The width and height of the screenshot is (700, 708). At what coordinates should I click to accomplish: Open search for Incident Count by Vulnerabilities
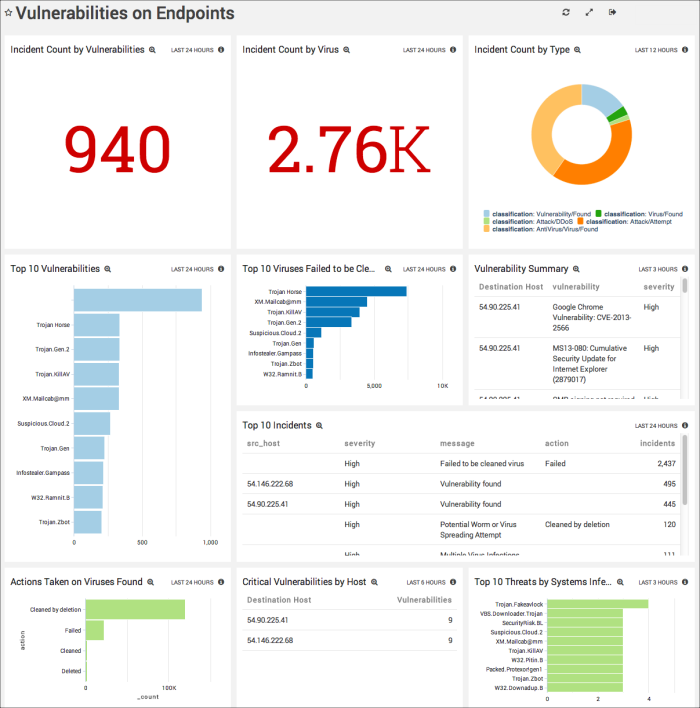153,50
